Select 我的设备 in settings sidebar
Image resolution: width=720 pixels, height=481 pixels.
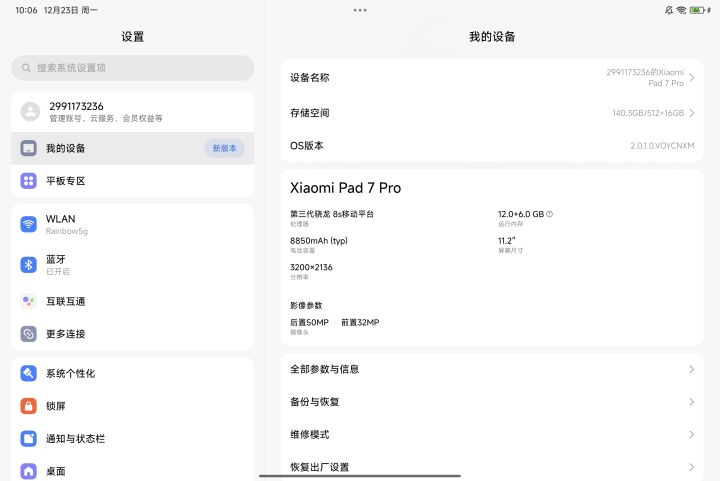point(133,148)
